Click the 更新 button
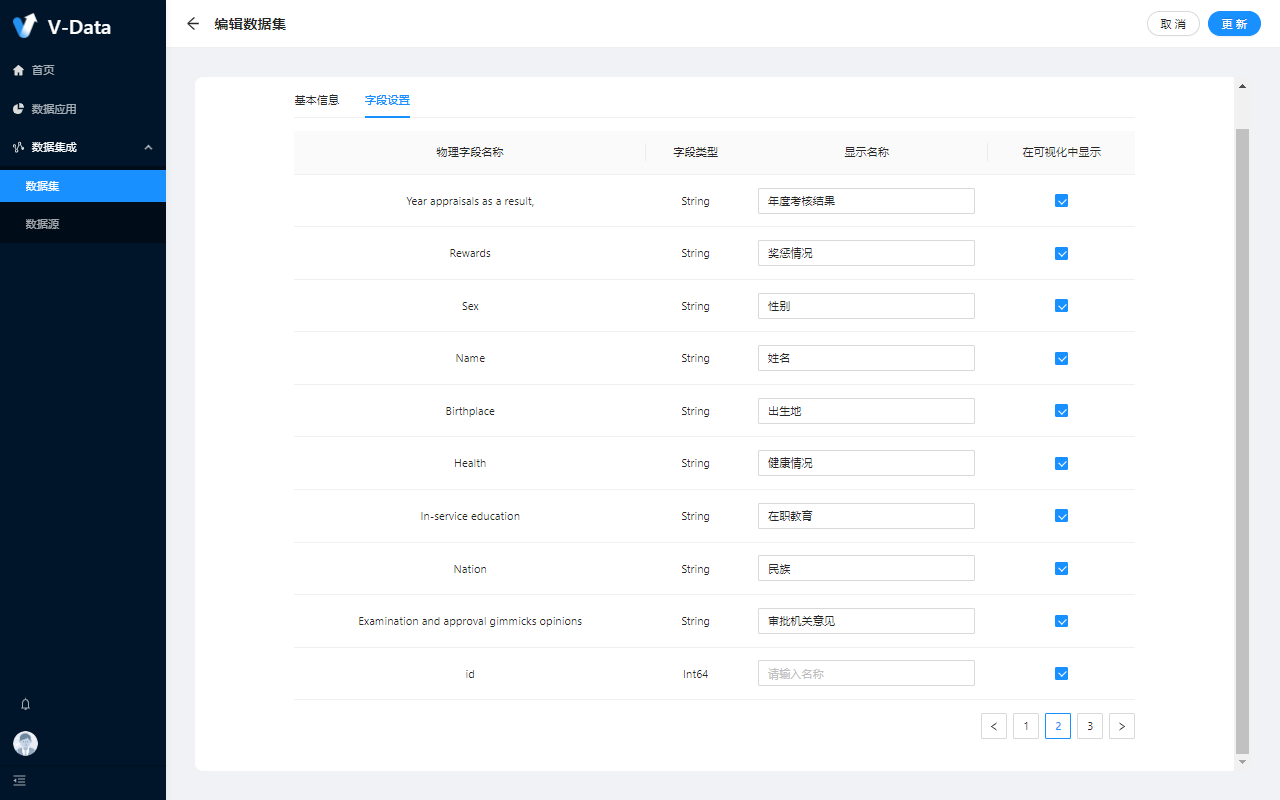Screen dimensions: 1280x800 1234,24
